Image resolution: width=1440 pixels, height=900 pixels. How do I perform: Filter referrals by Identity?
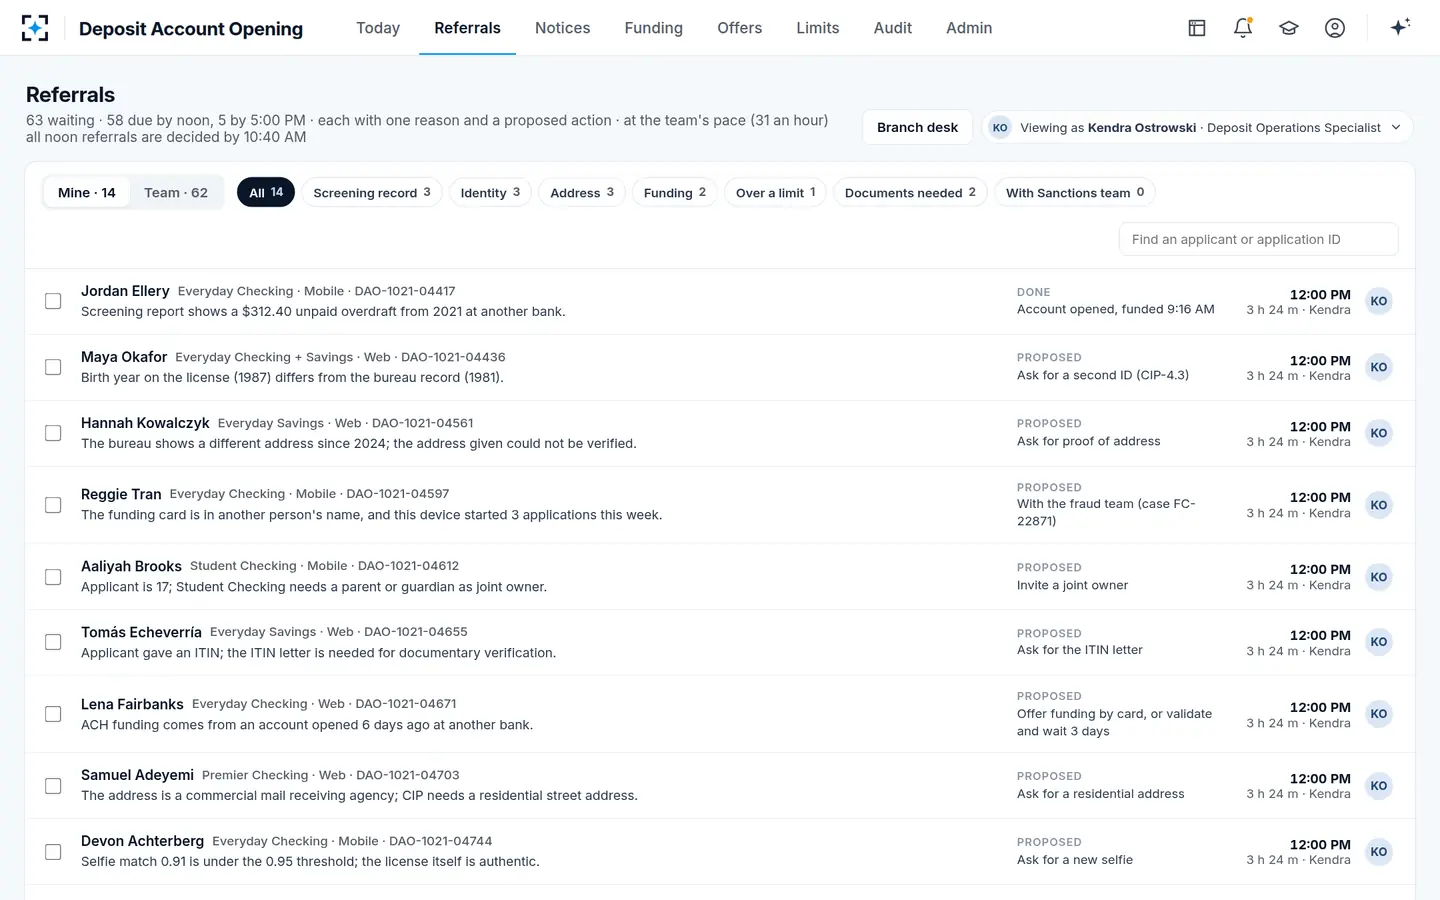click(490, 193)
